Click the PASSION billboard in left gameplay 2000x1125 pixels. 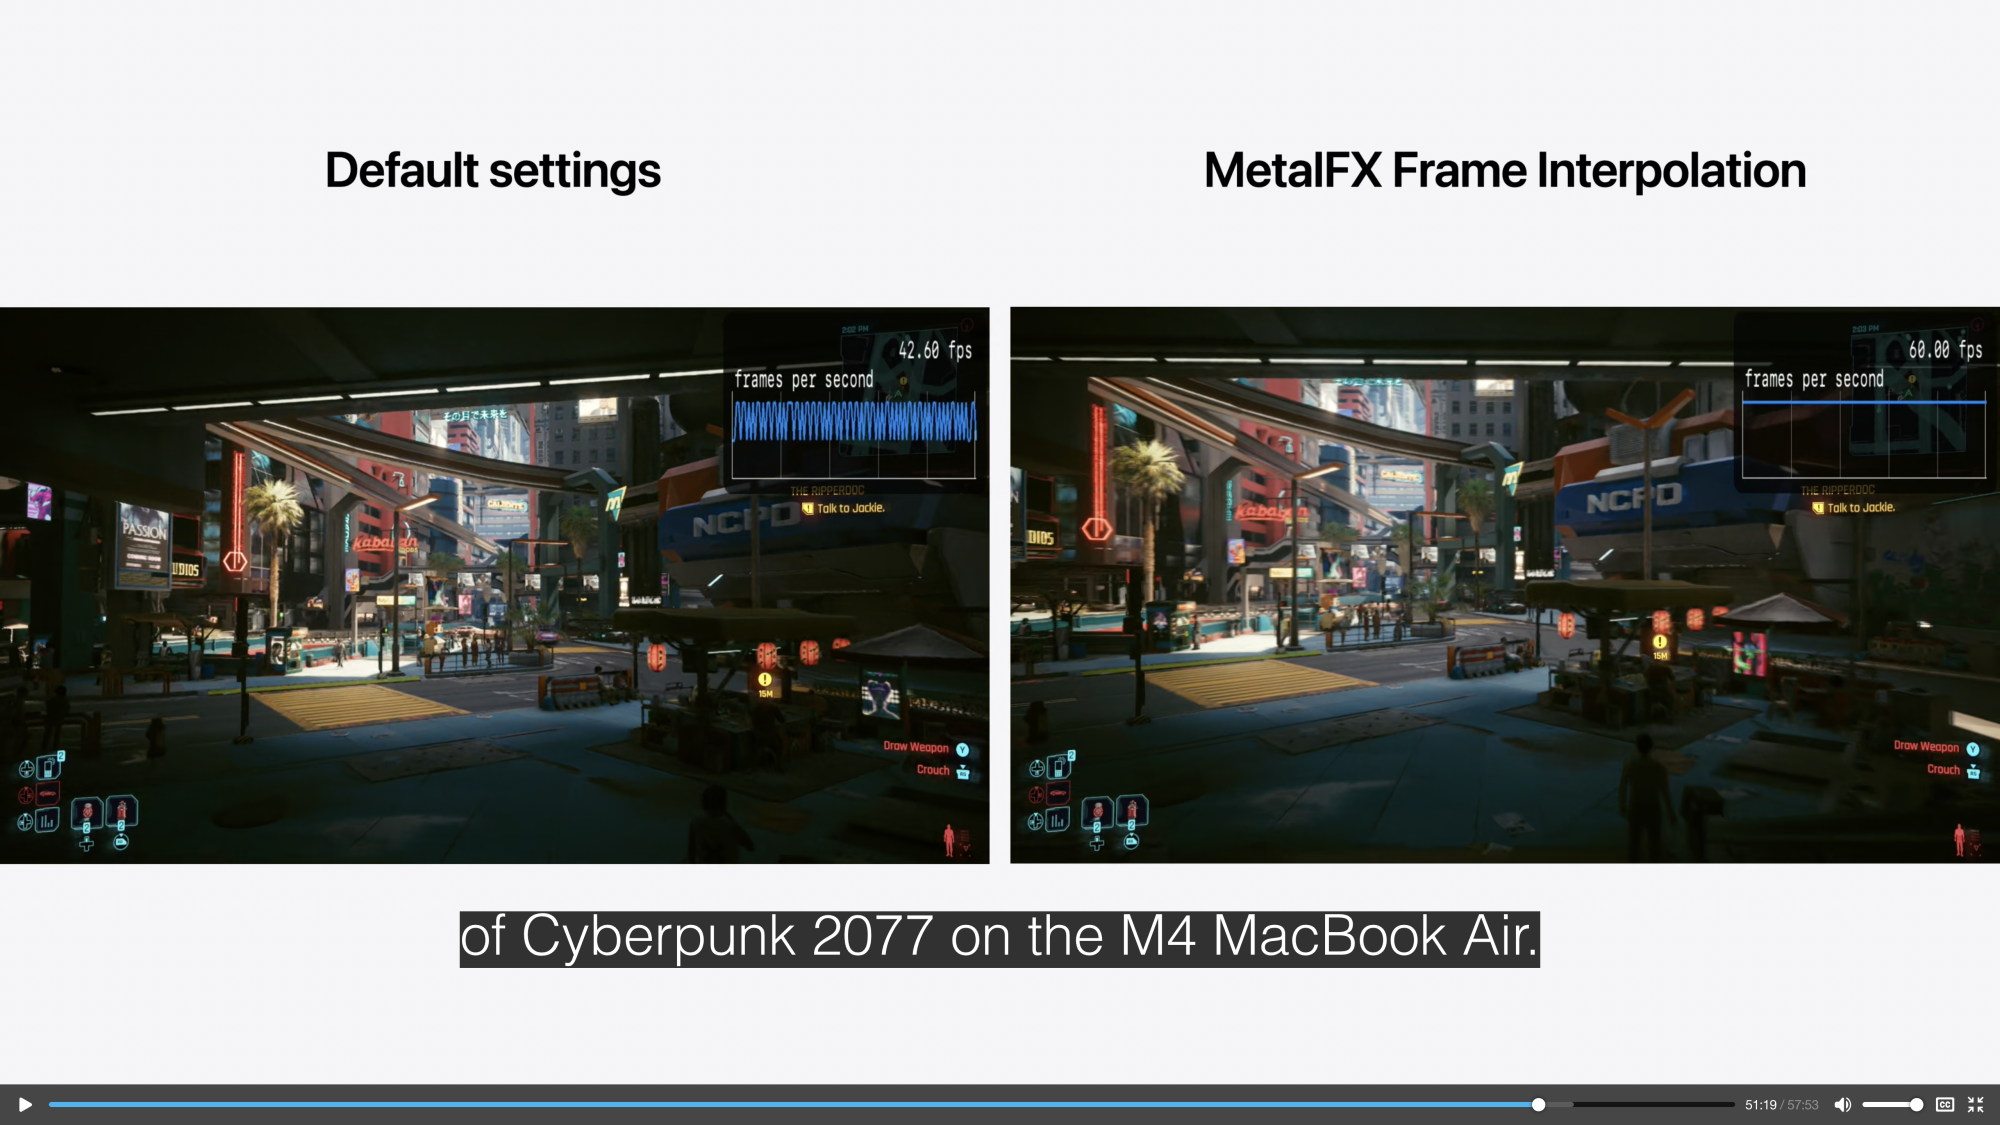pos(144,531)
